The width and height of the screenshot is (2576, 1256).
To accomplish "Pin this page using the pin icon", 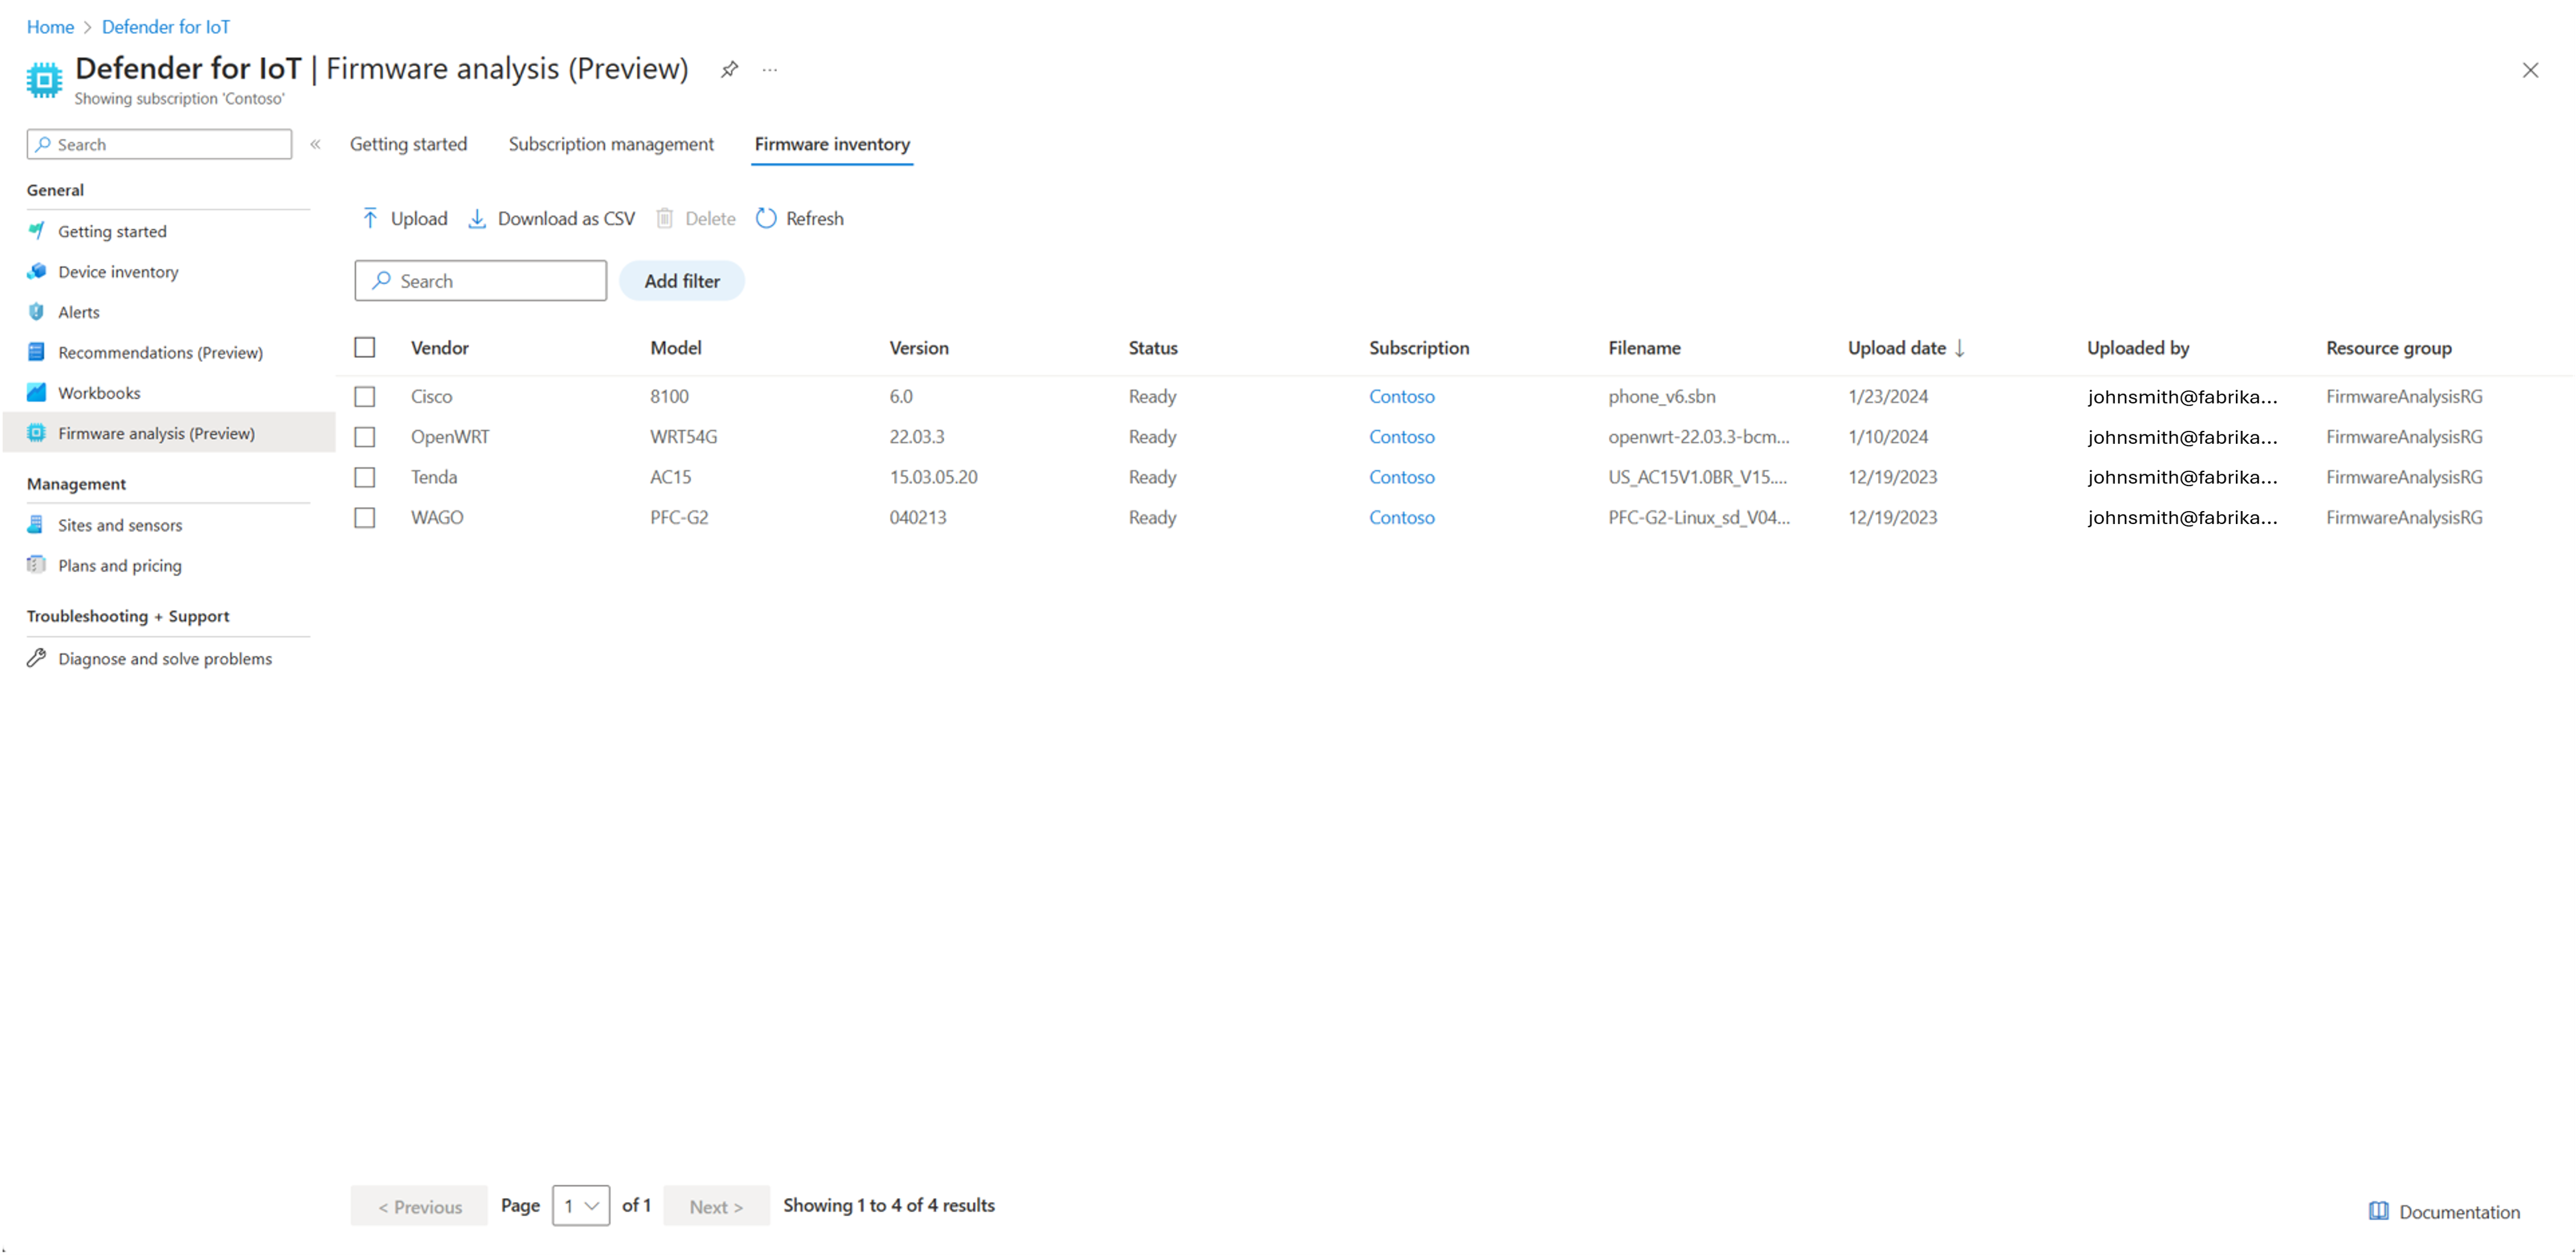I will [x=729, y=69].
